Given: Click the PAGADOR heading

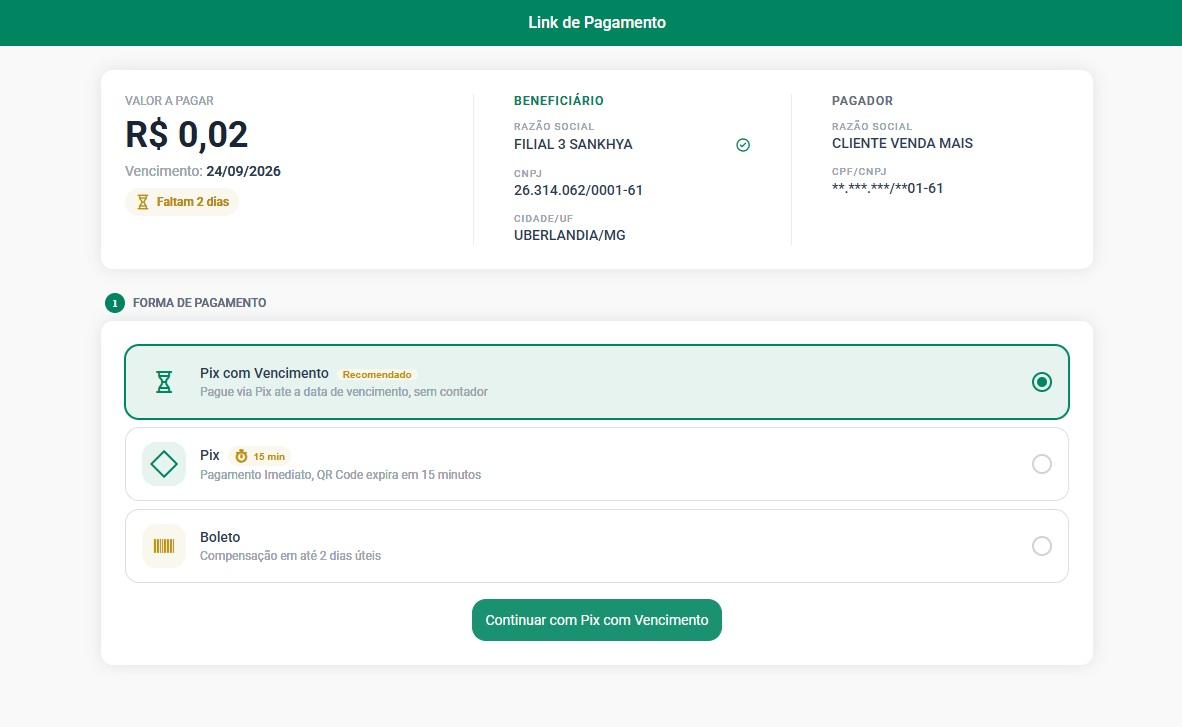Looking at the screenshot, I should [x=862, y=100].
